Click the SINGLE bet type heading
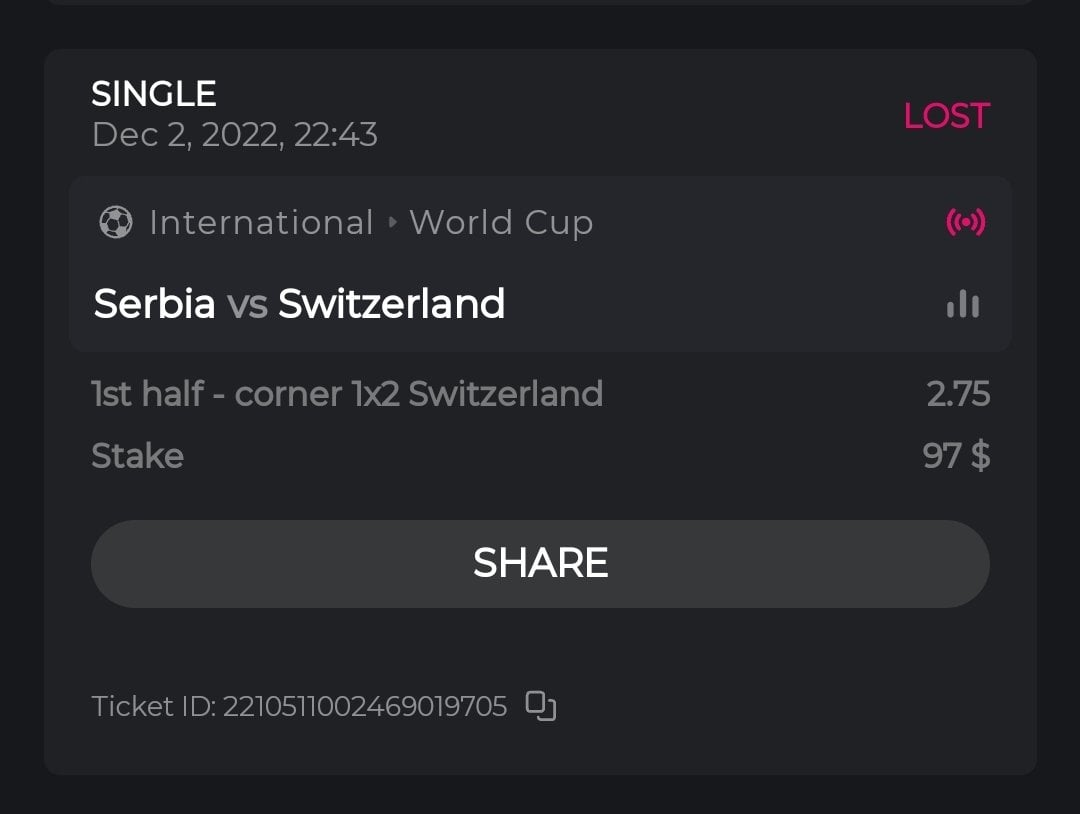Screen dimensions: 1080x814 154,94
